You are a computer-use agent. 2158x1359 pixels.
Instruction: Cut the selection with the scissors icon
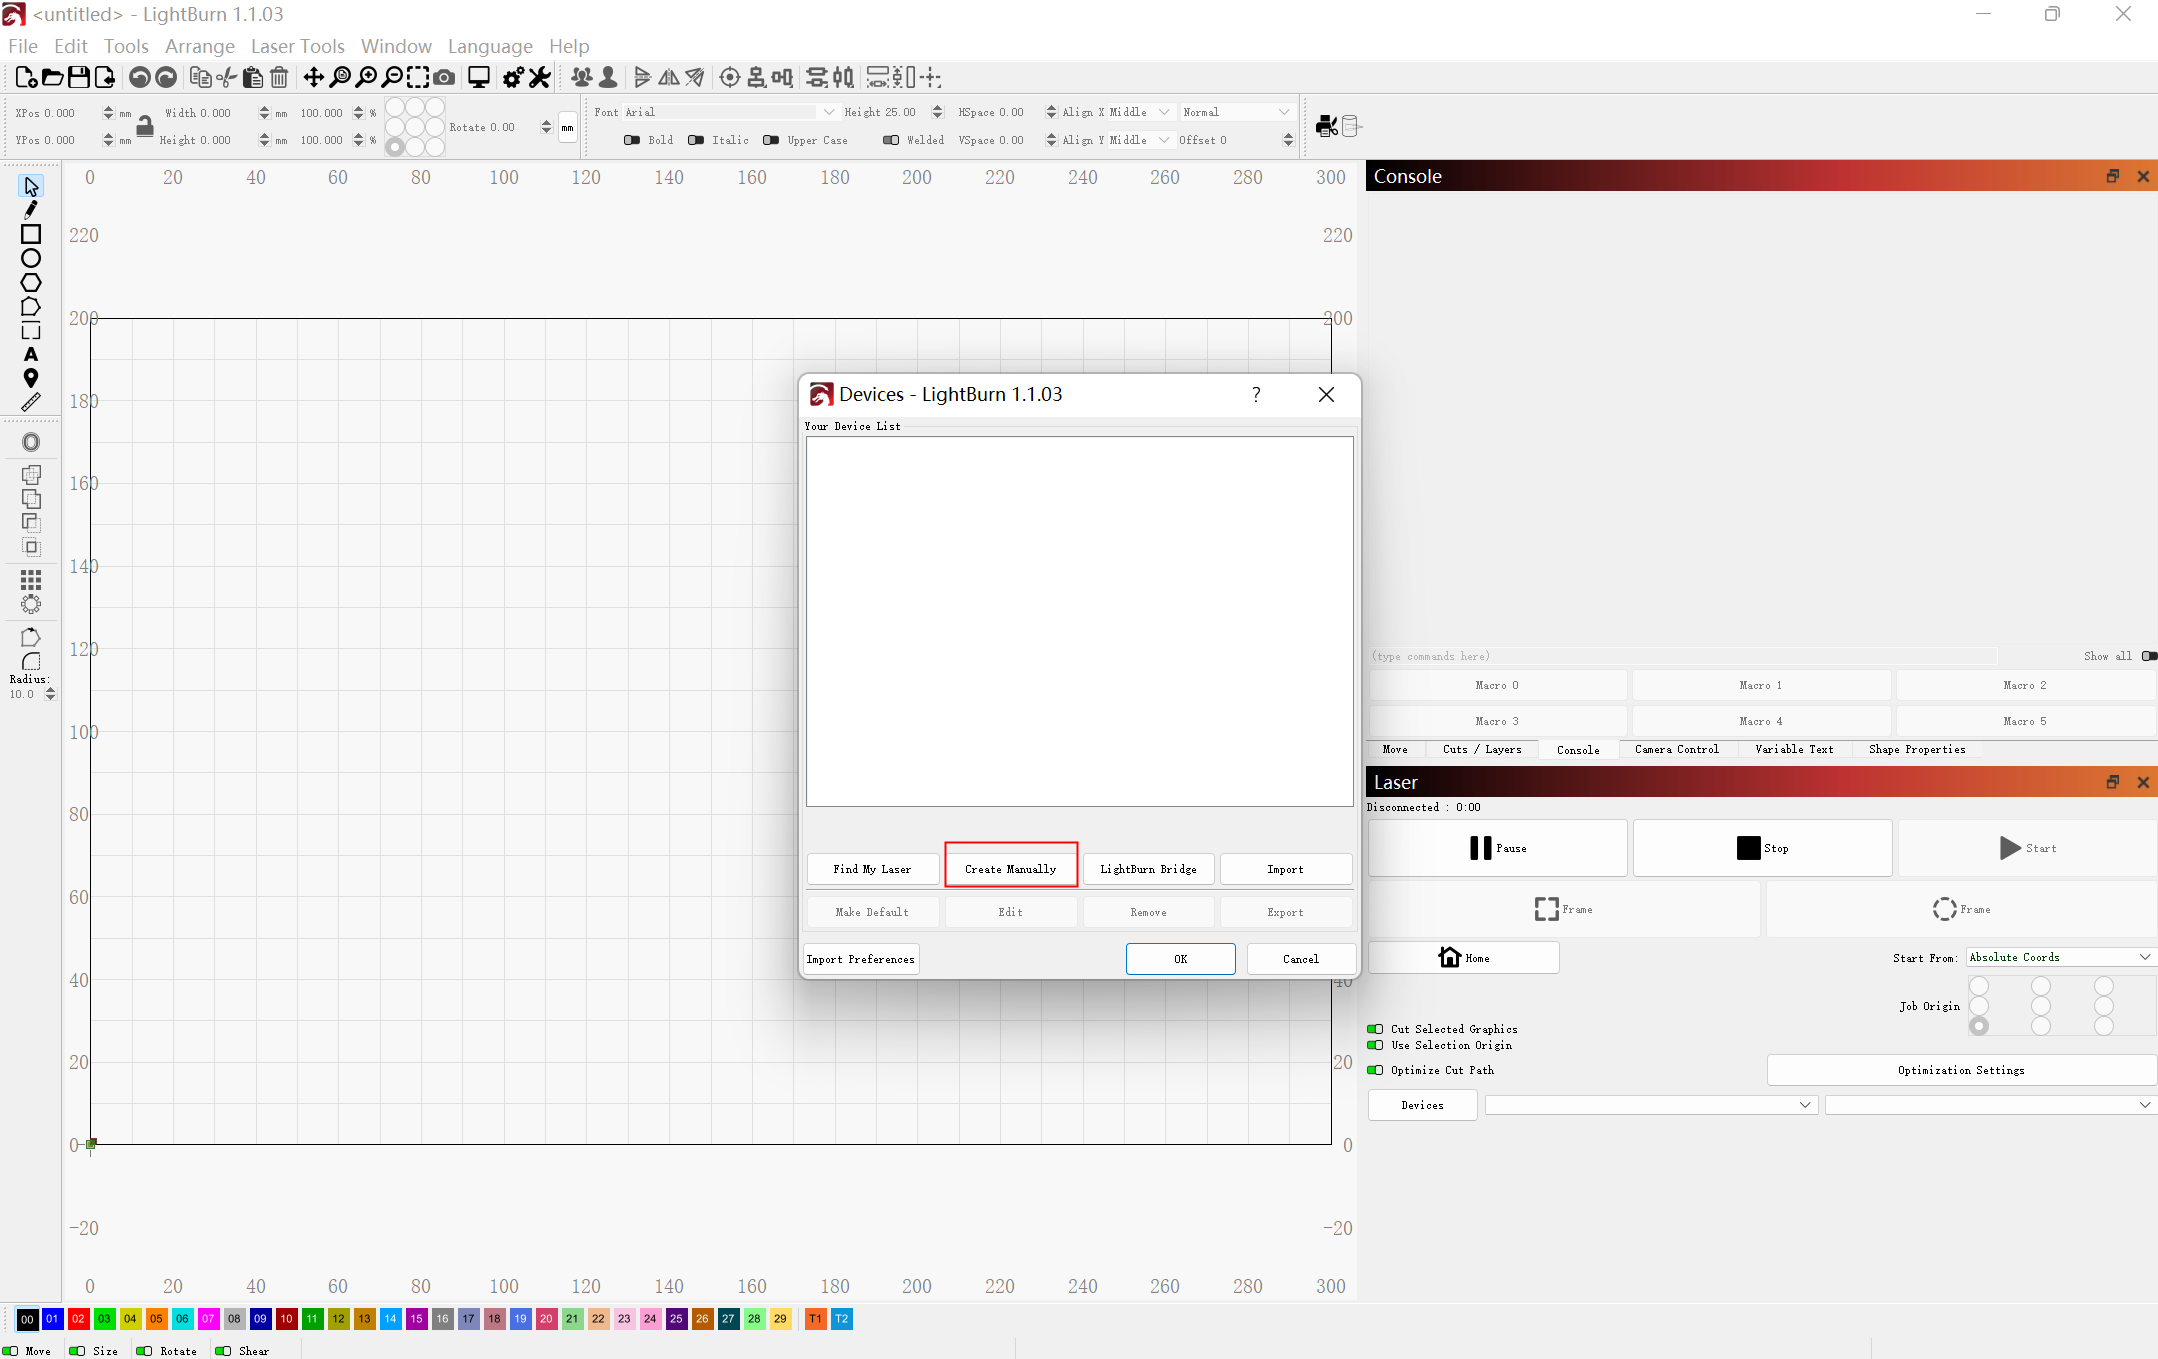[x=227, y=77]
